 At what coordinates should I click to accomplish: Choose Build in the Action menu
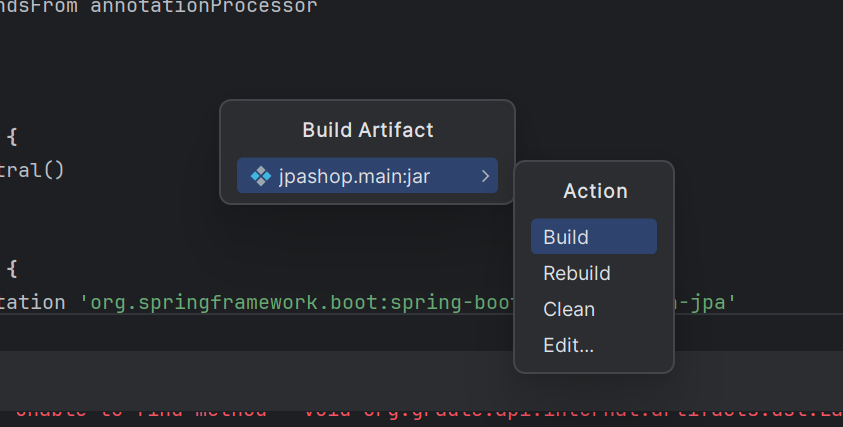566,237
